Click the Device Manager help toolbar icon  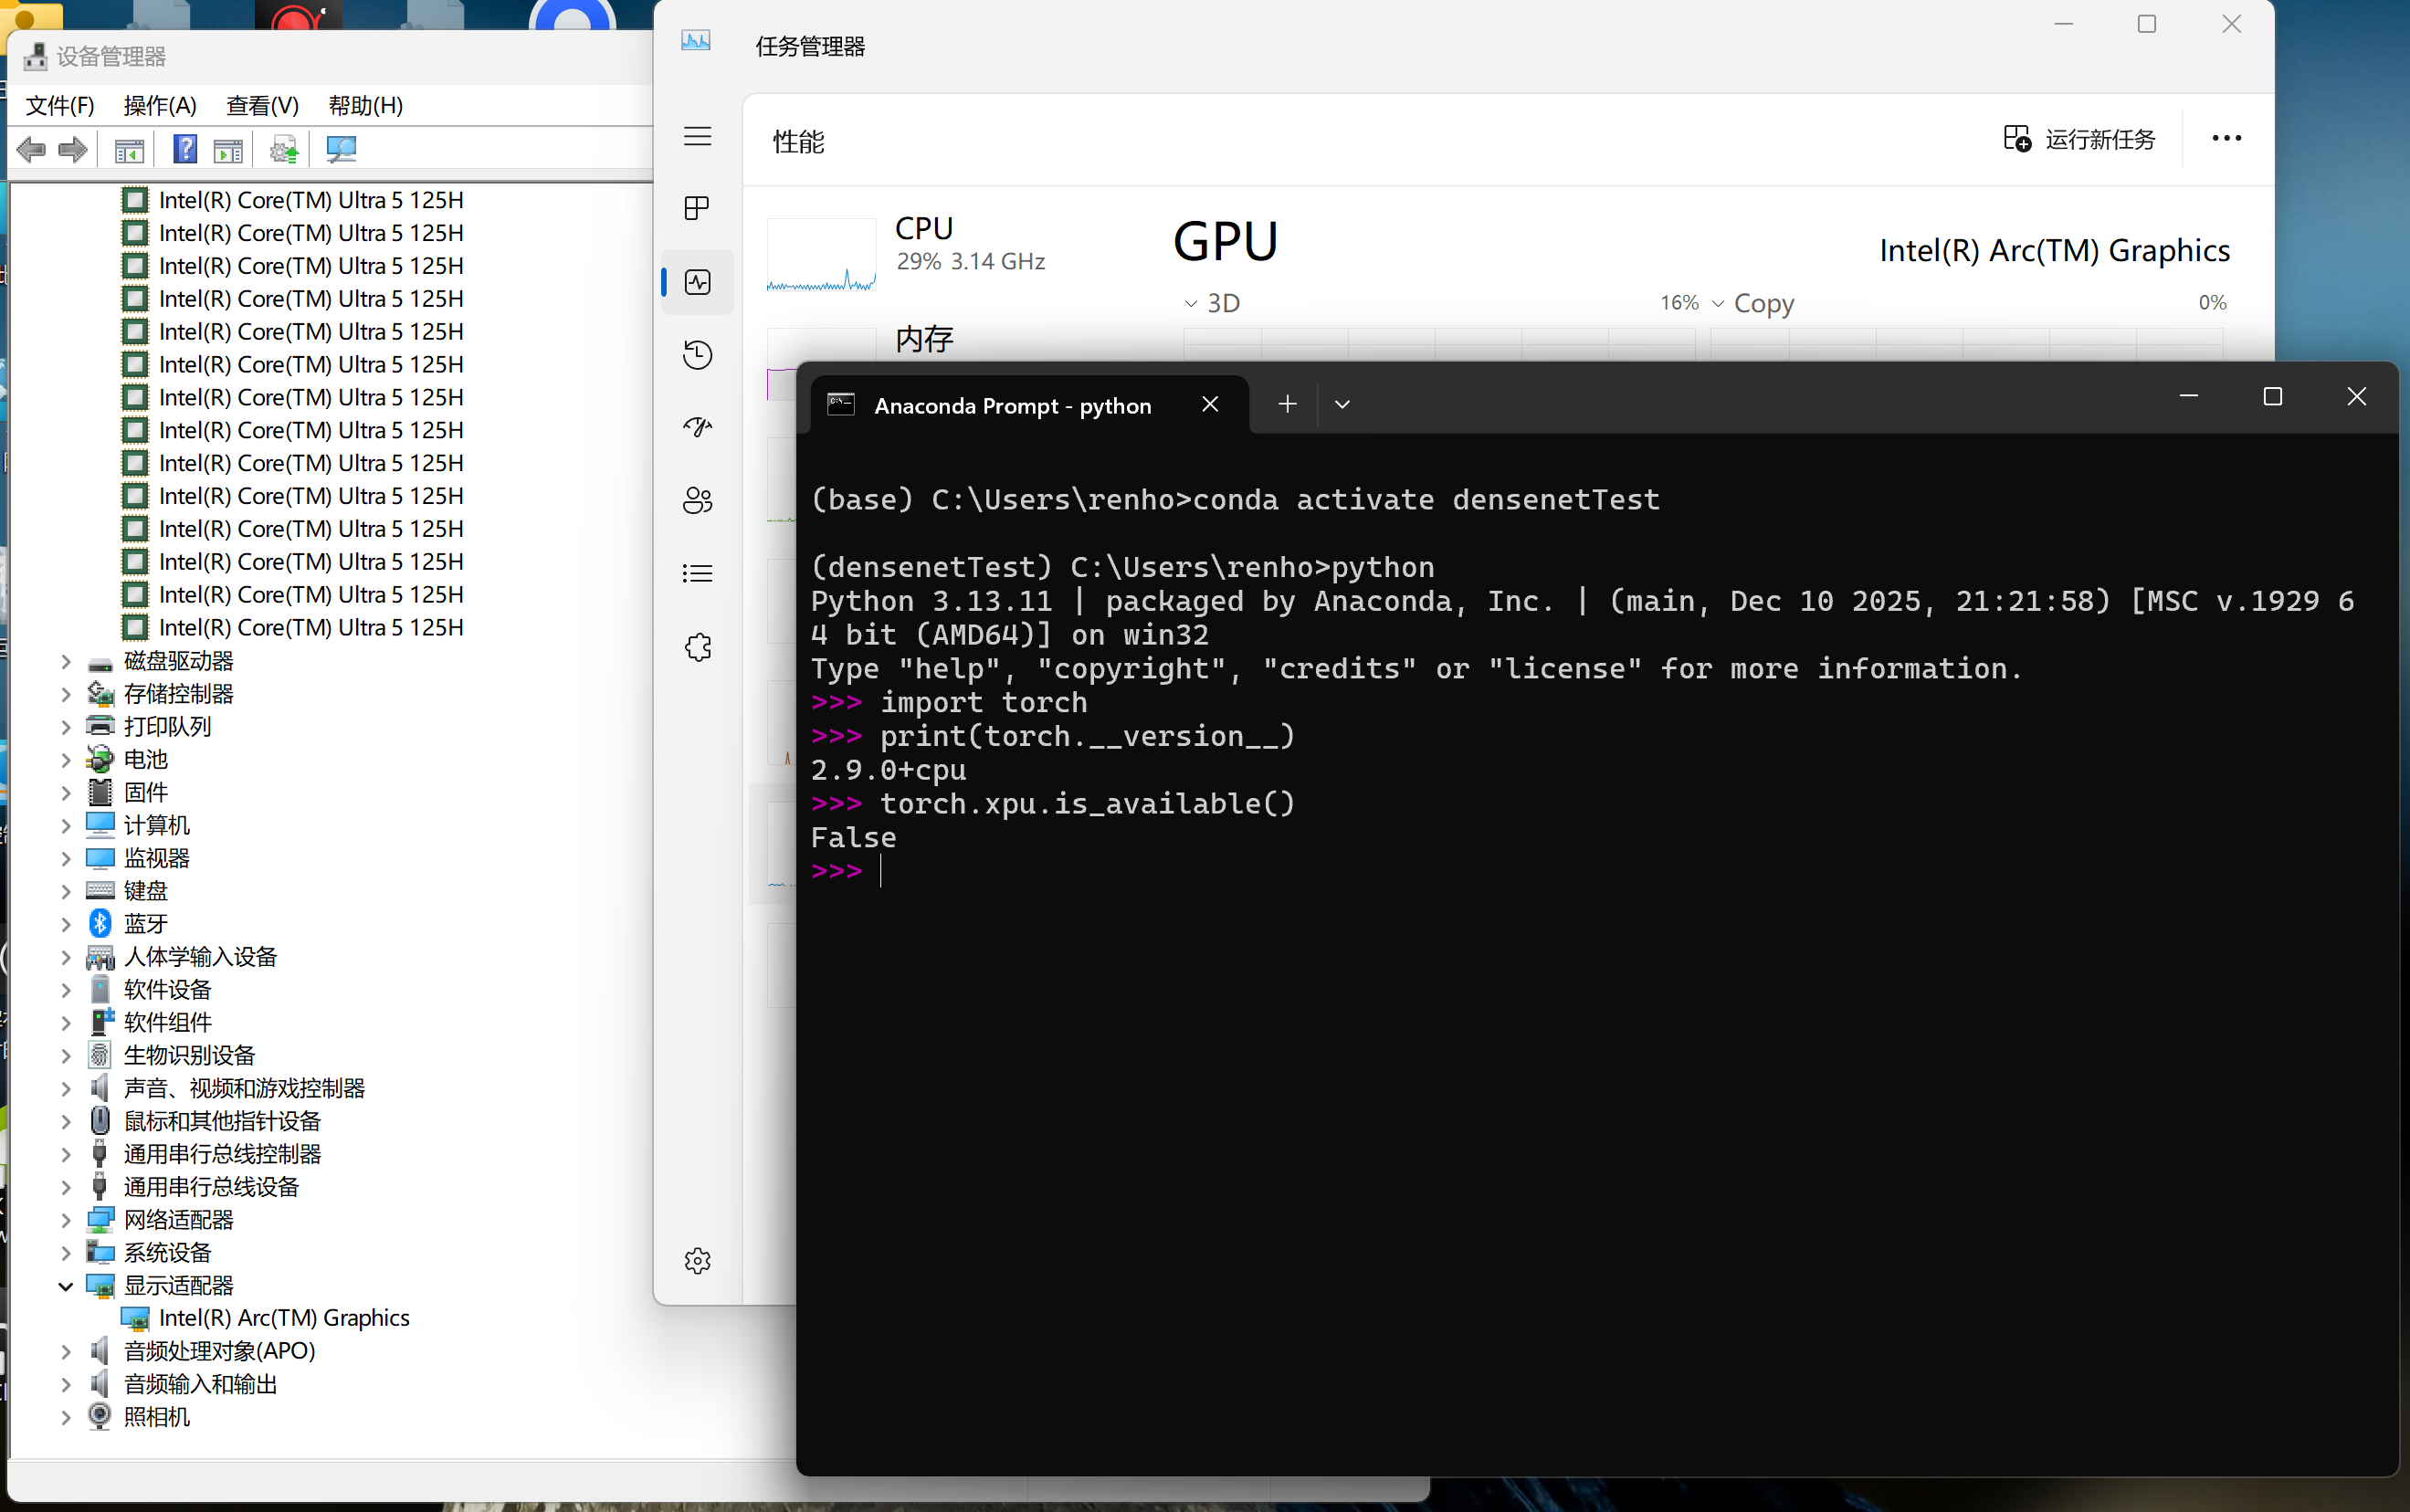[x=185, y=150]
